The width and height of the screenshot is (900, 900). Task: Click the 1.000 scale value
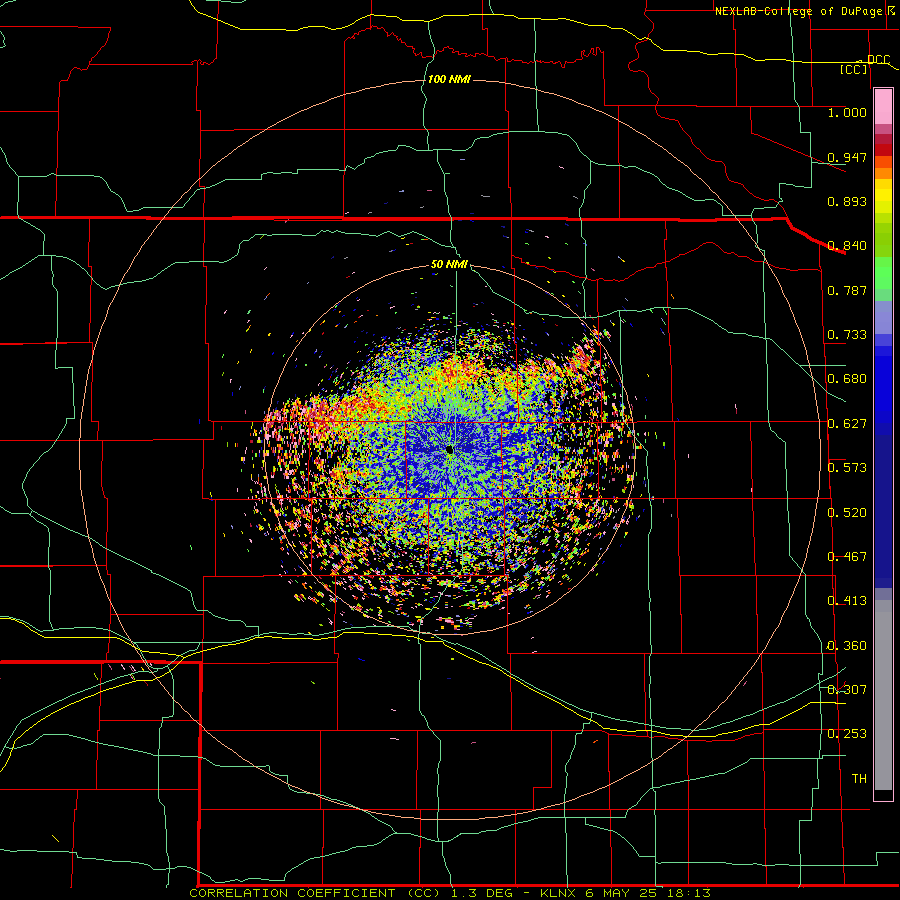click(847, 112)
